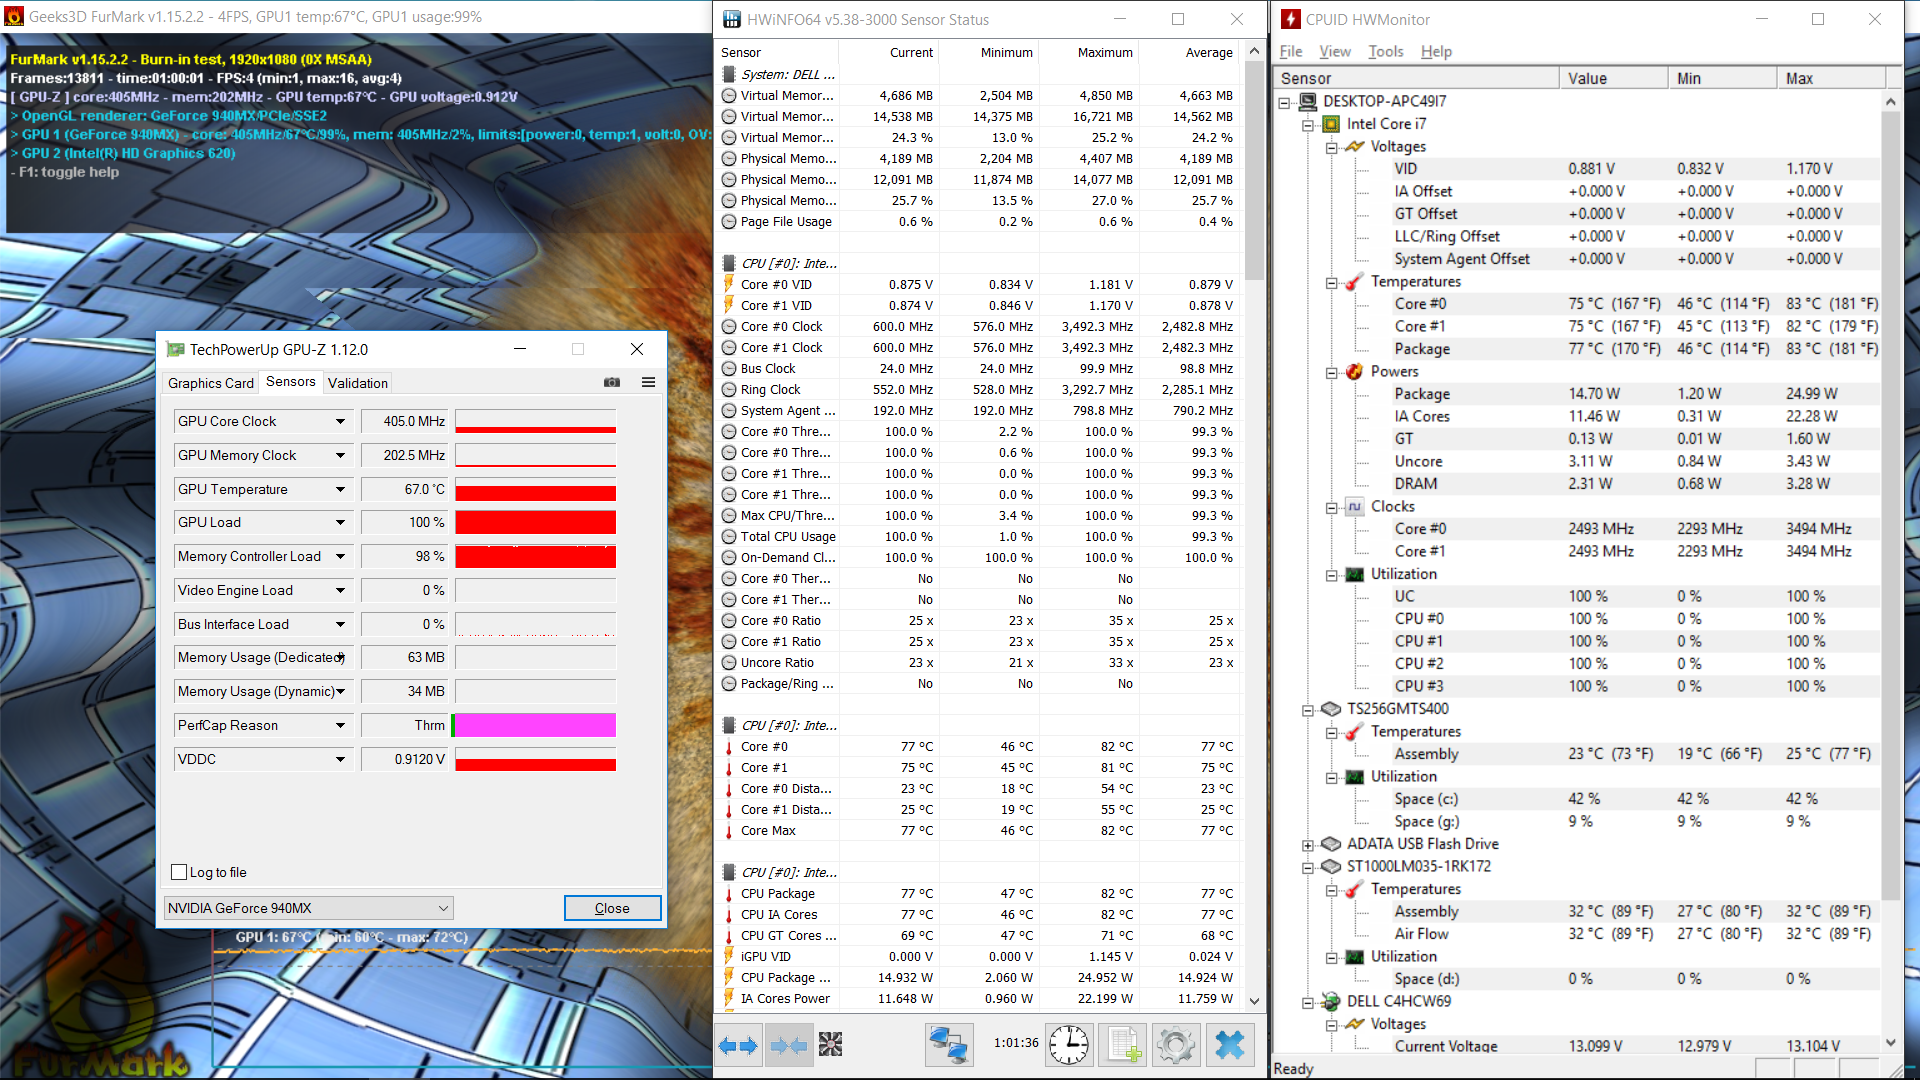This screenshot has width=1920, height=1080.
Task: Open the GPU Core Clock sensor dropdown
Action: pyautogui.click(x=340, y=422)
